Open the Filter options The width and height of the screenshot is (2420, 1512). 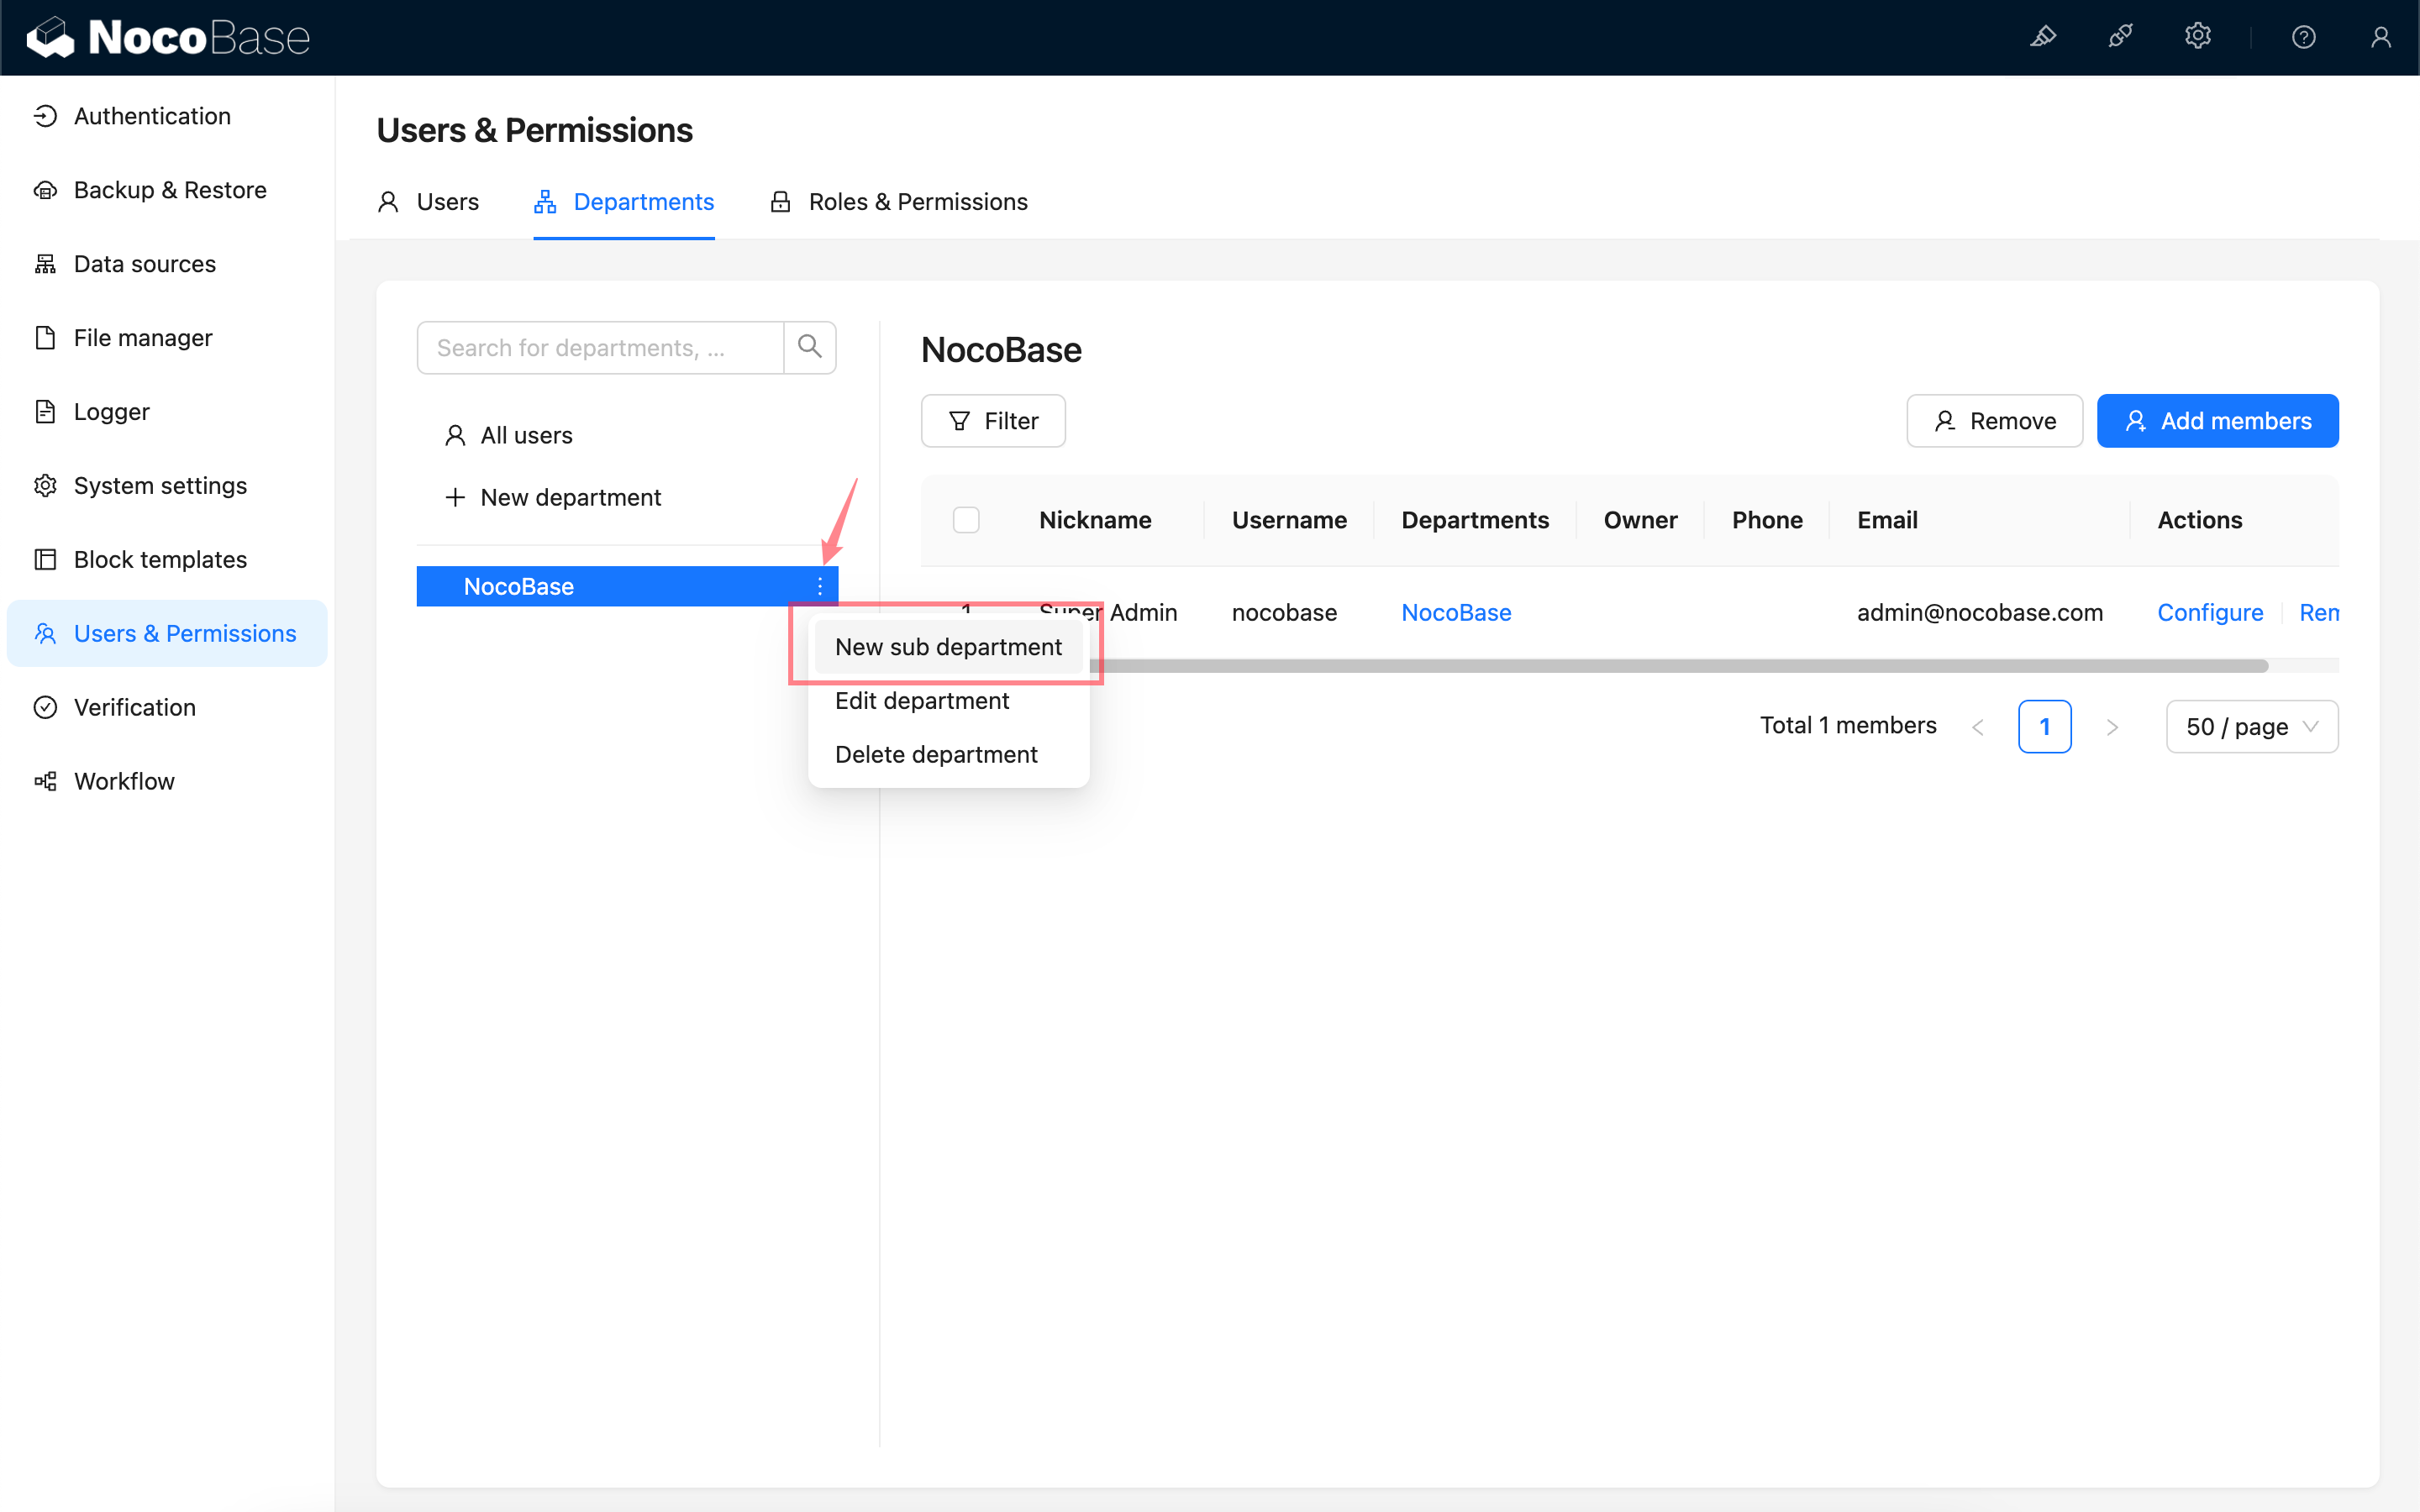(x=992, y=421)
